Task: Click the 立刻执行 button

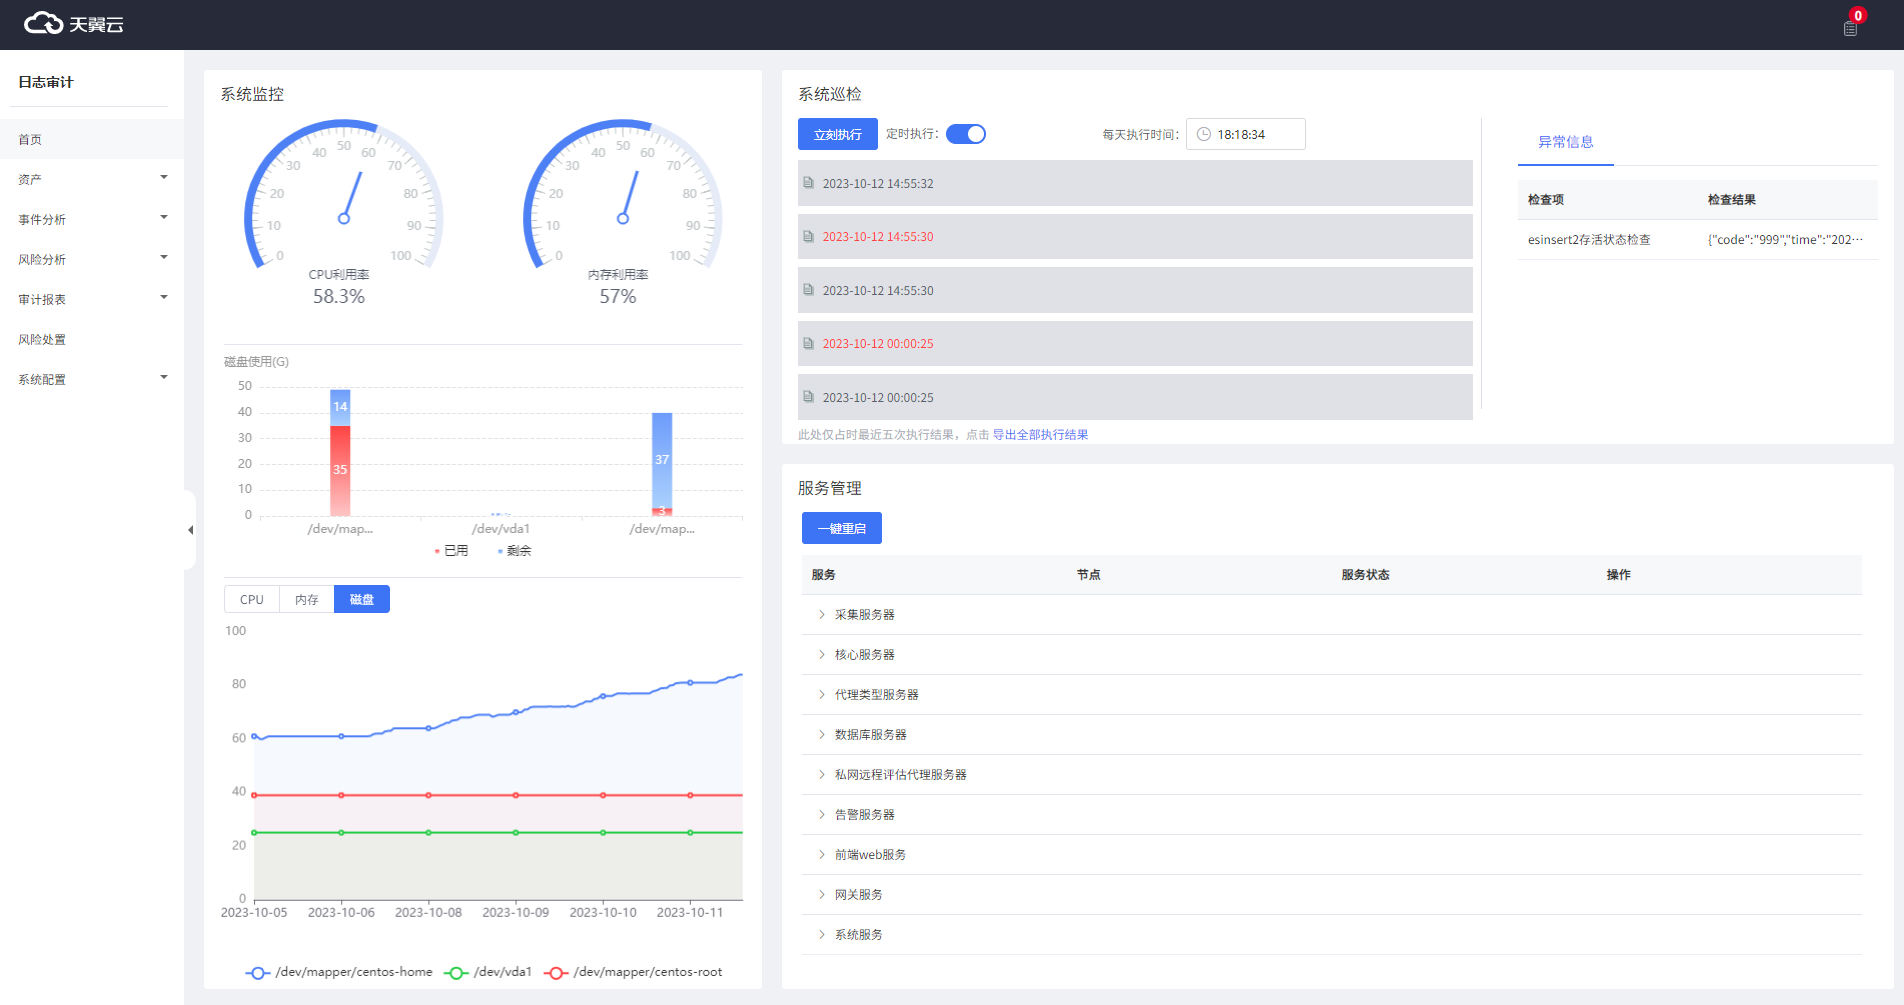Action: [x=837, y=134]
